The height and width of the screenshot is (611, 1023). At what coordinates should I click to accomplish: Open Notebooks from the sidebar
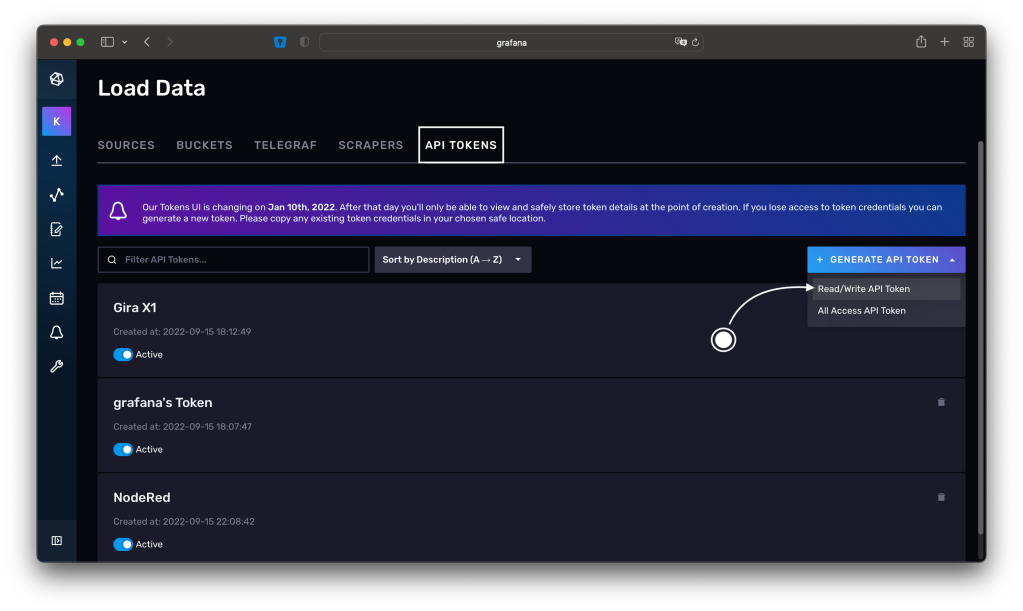pyautogui.click(x=56, y=229)
